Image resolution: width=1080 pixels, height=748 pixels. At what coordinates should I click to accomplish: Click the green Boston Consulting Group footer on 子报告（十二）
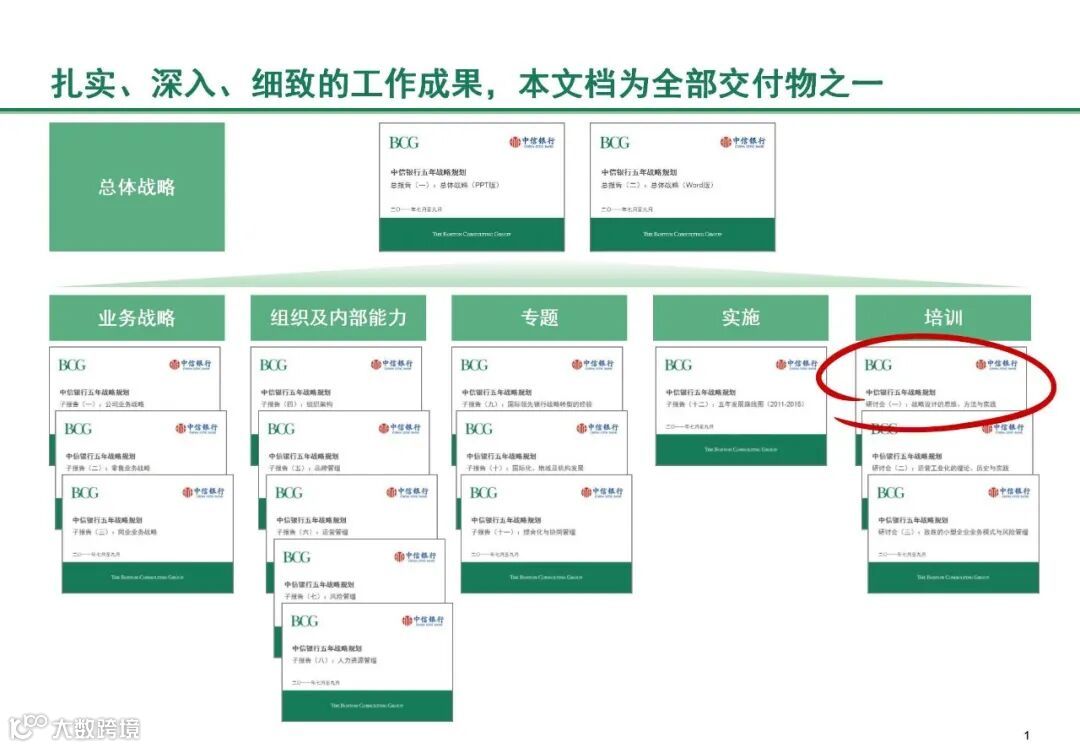click(741, 450)
